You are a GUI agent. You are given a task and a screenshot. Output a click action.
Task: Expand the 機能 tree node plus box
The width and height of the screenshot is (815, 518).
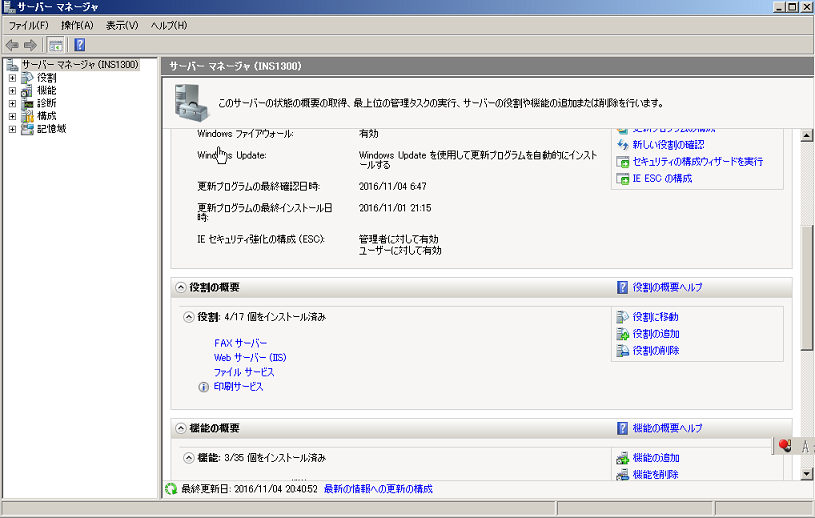point(12,91)
